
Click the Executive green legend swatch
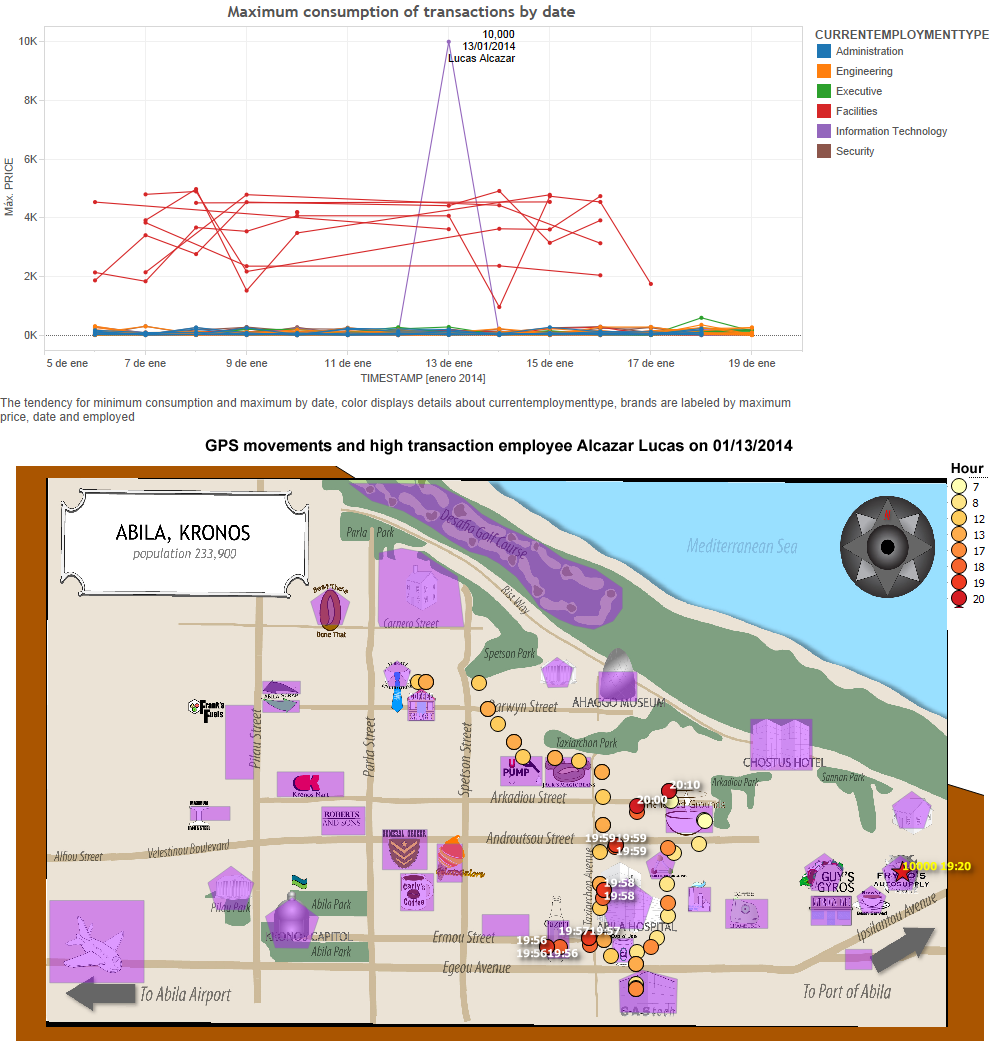tap(824, 91)
